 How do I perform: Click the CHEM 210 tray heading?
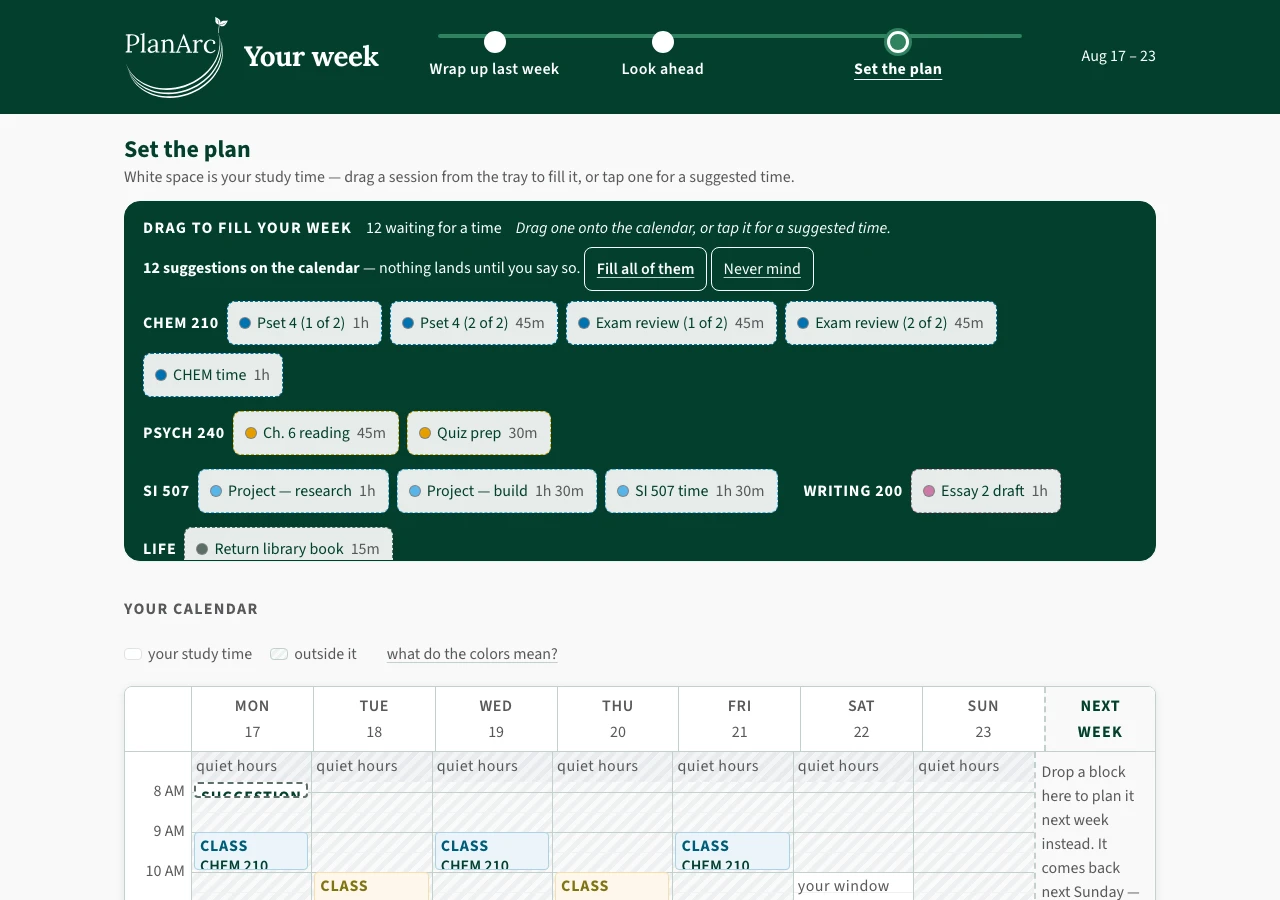(x=181, y=323)
